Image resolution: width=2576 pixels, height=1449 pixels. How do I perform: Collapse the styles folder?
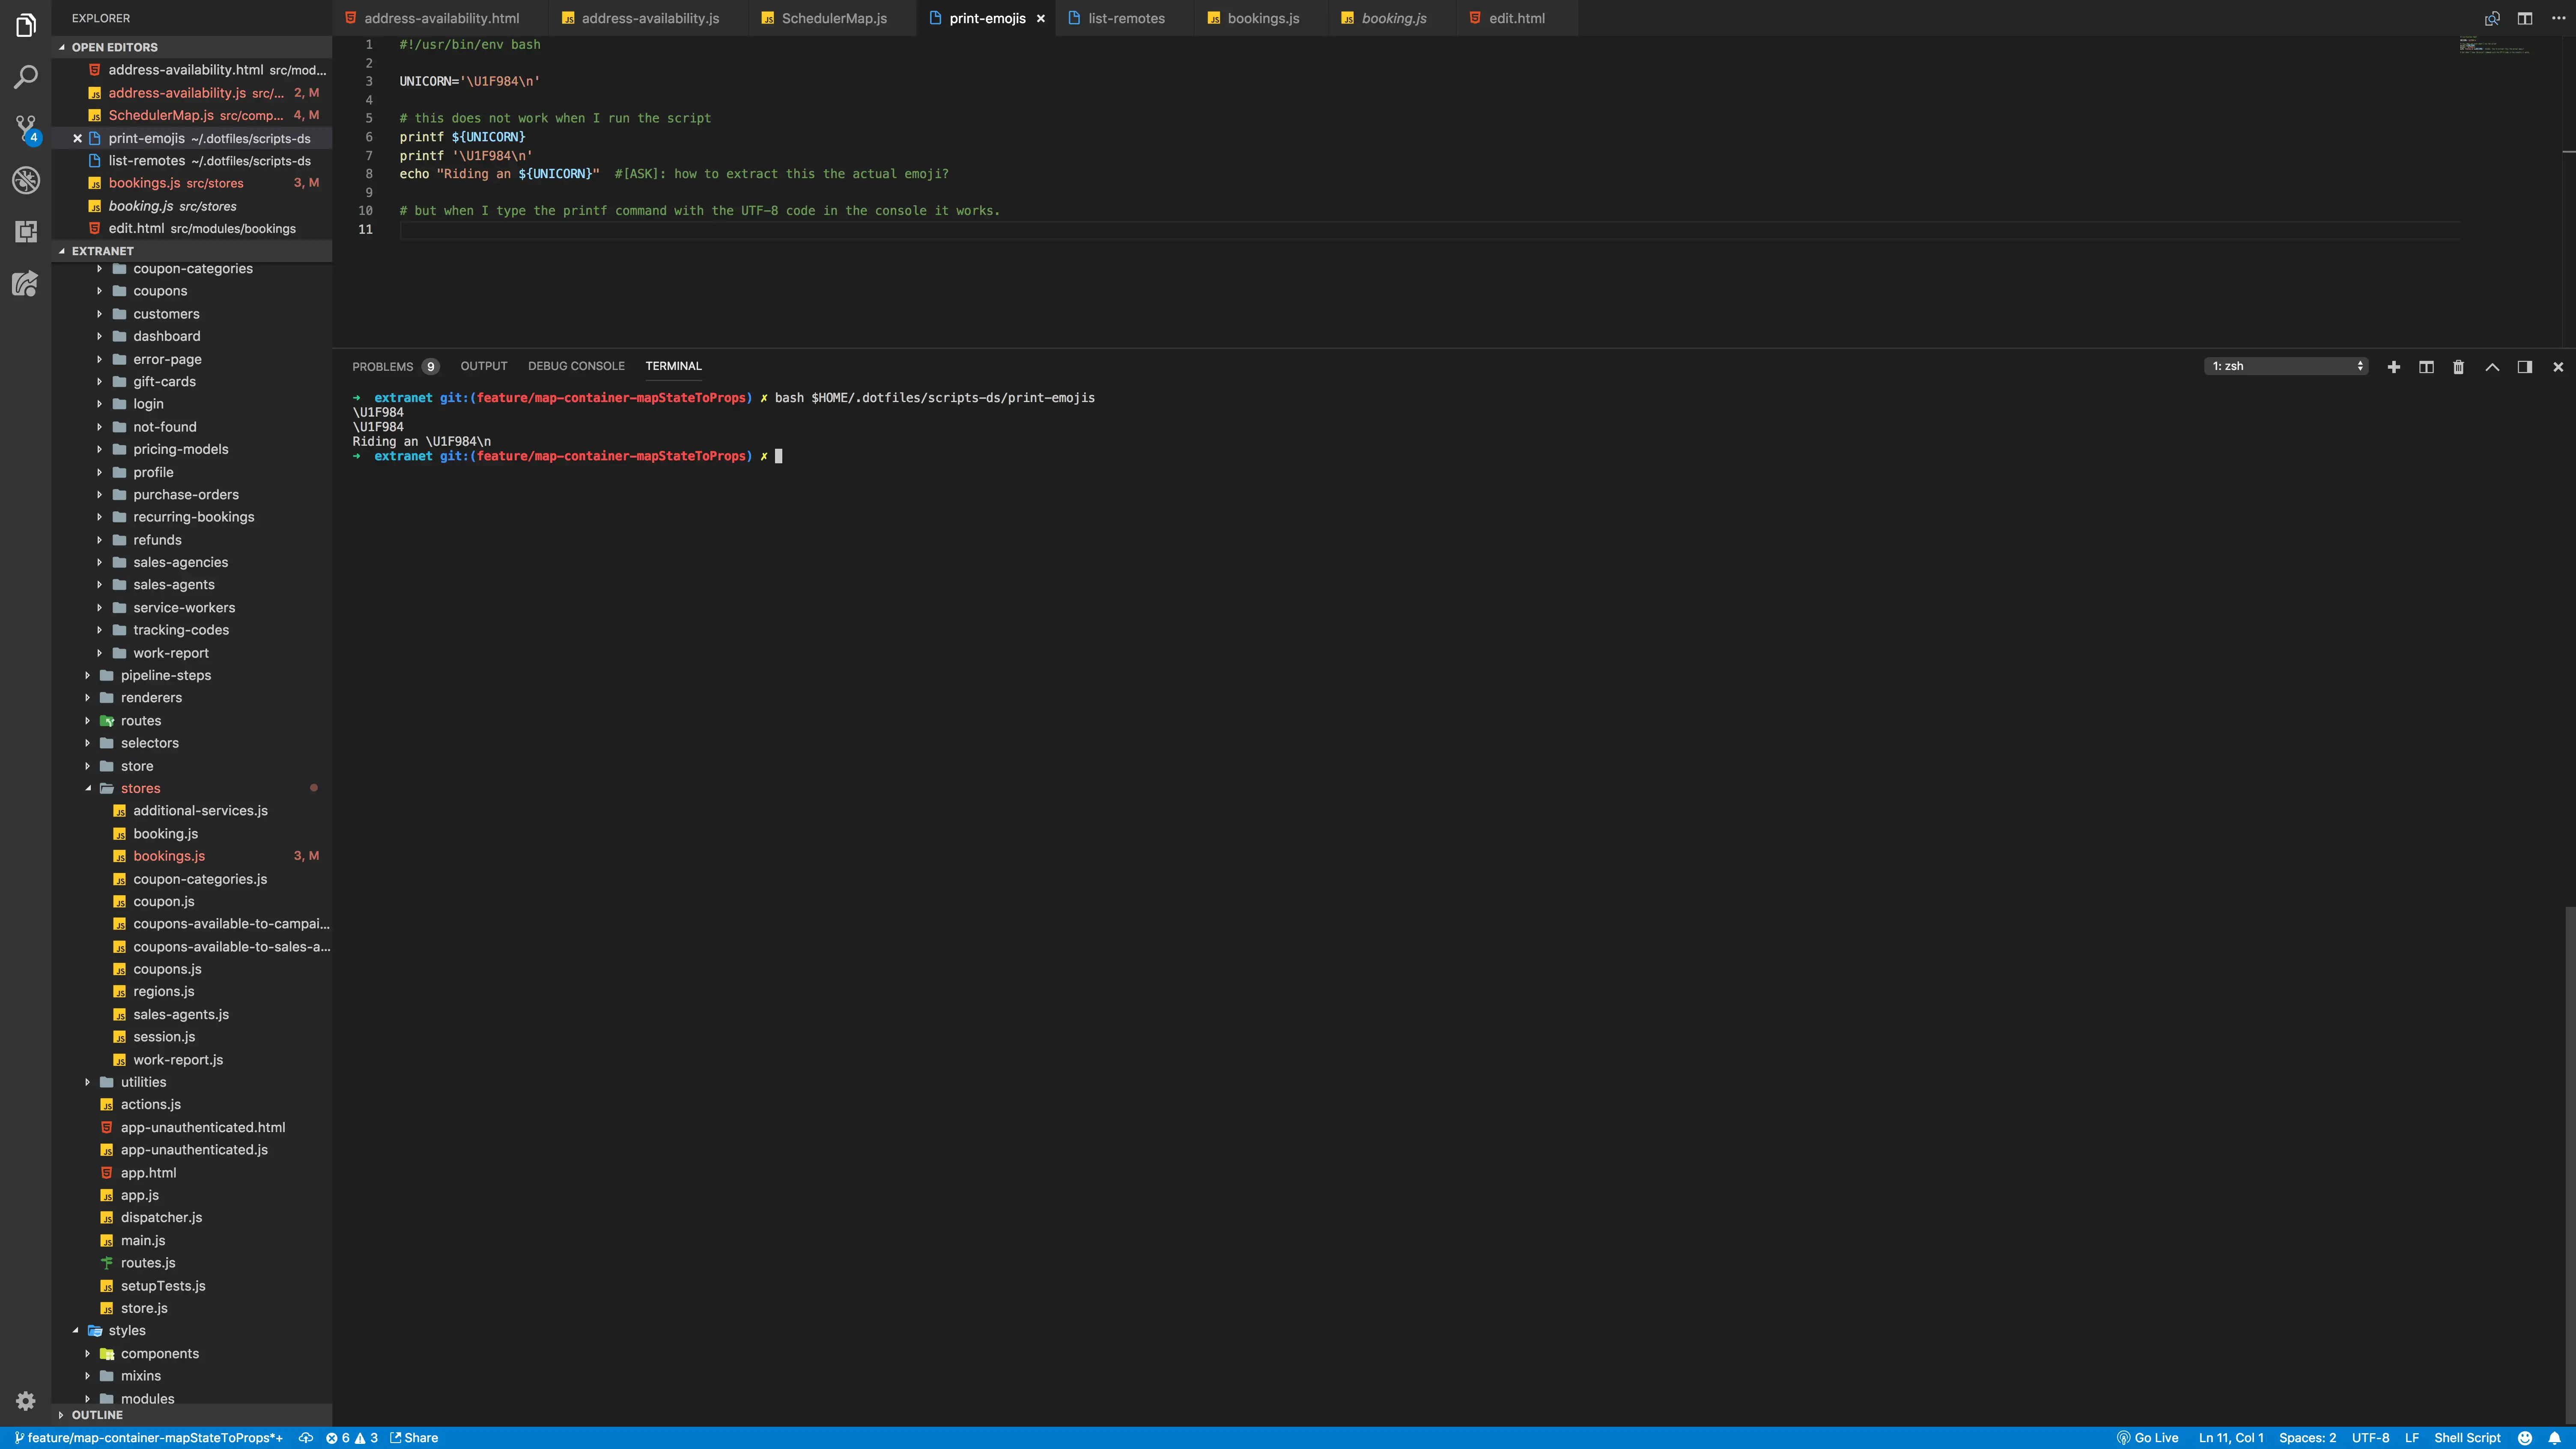tap(192, 1330)
